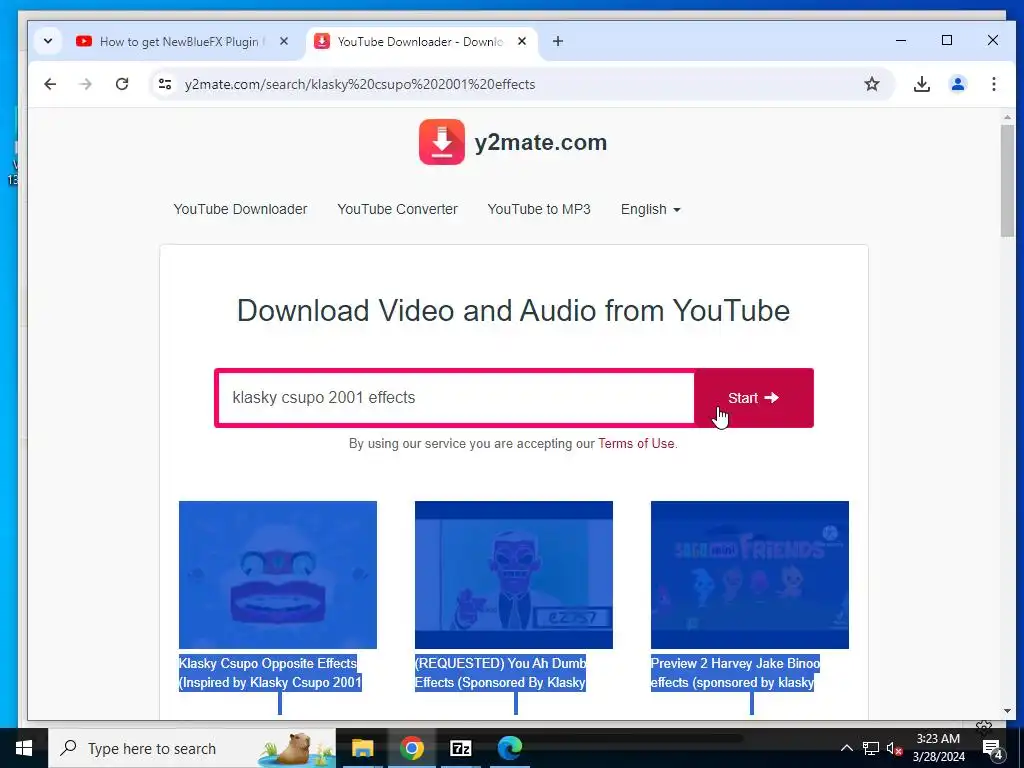Expand the English language dropdown

[650, 209]
